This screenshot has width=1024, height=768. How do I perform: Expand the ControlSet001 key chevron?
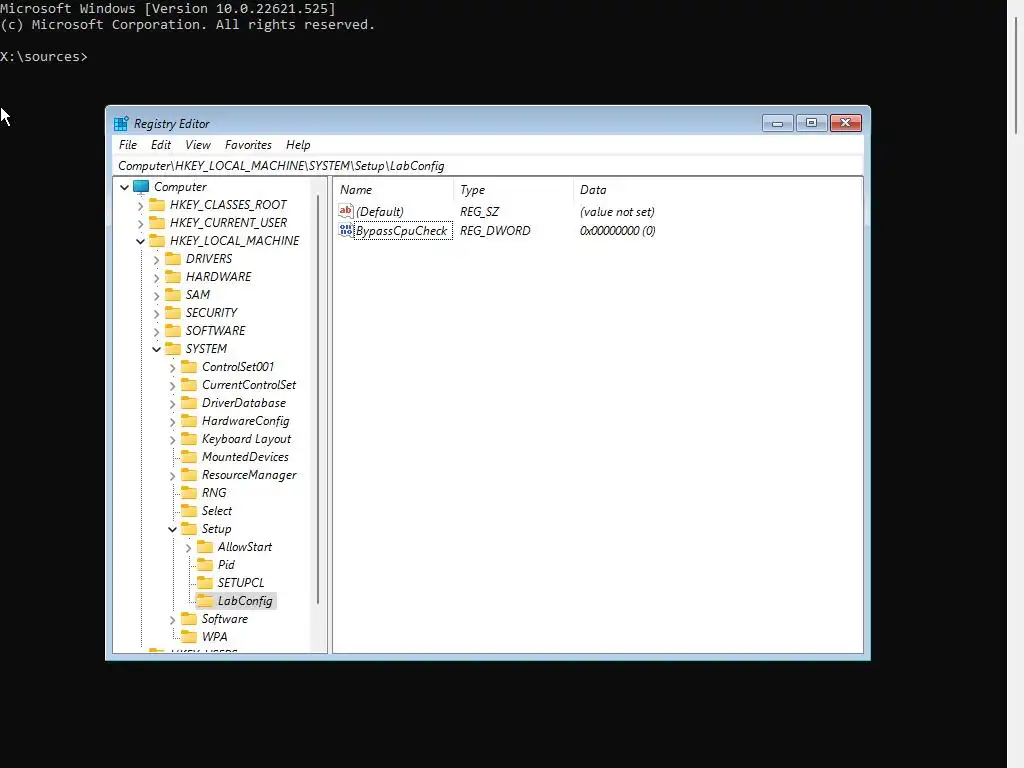pos(172,368)
